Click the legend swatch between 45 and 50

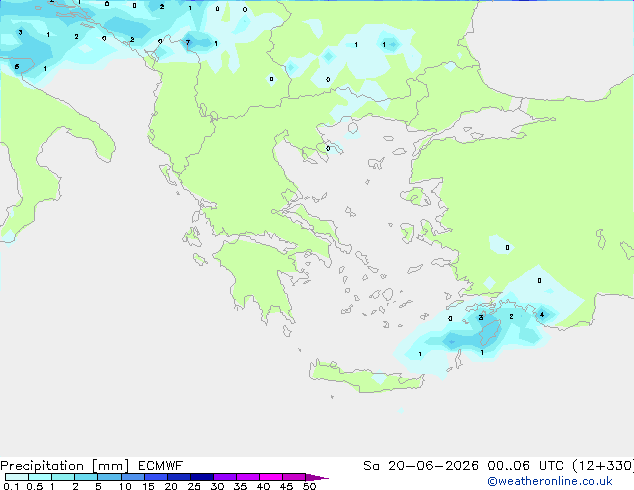(x=294, y=477)
